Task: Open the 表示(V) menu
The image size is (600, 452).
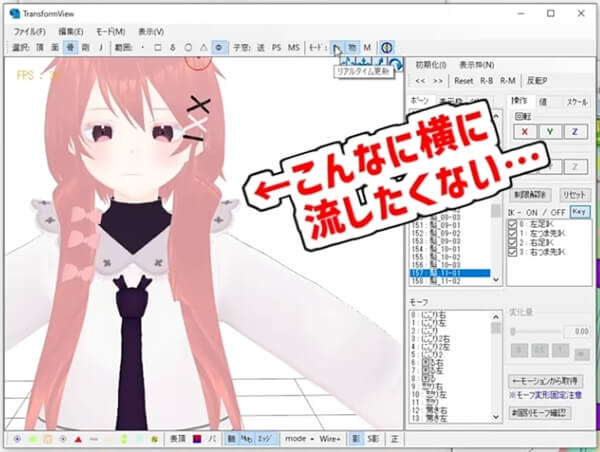Action: (x=149, y=32)
